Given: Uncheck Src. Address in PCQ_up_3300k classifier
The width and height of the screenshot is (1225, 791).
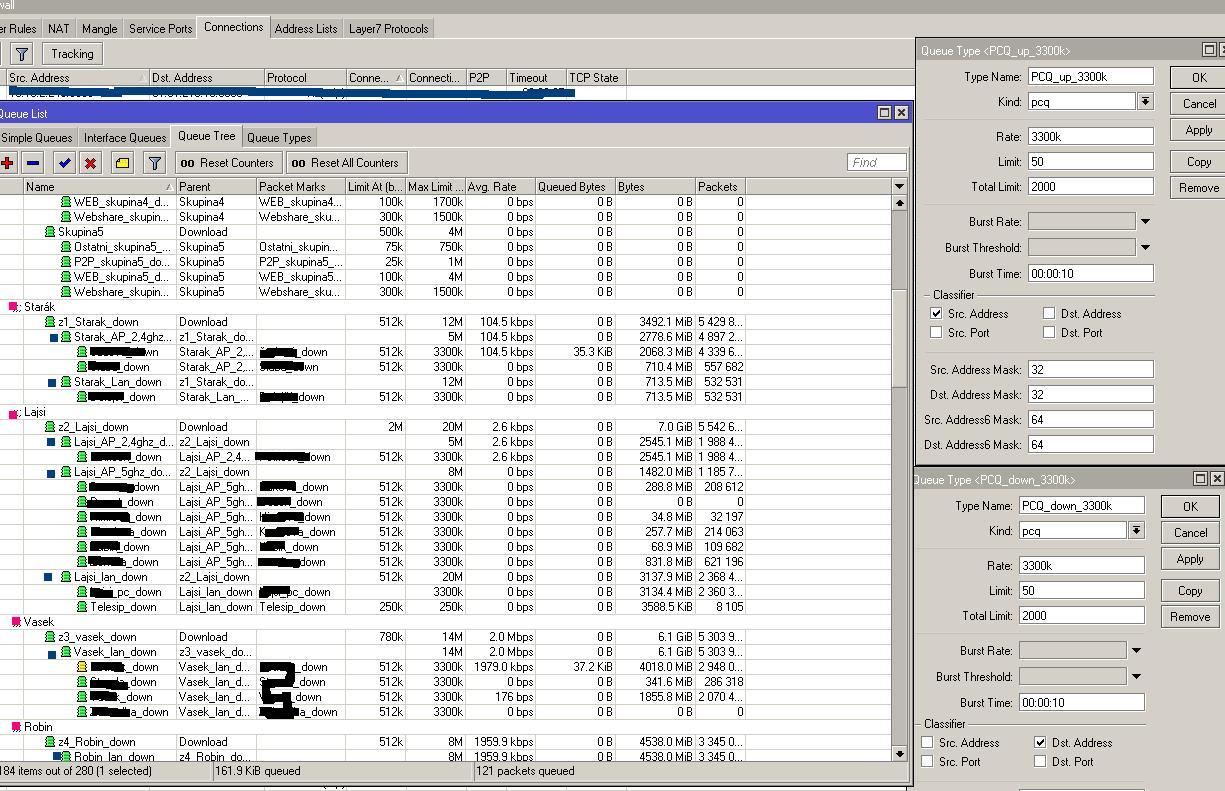Looking at the screenshot, I should pyautogui.click(x=937, y=313).
